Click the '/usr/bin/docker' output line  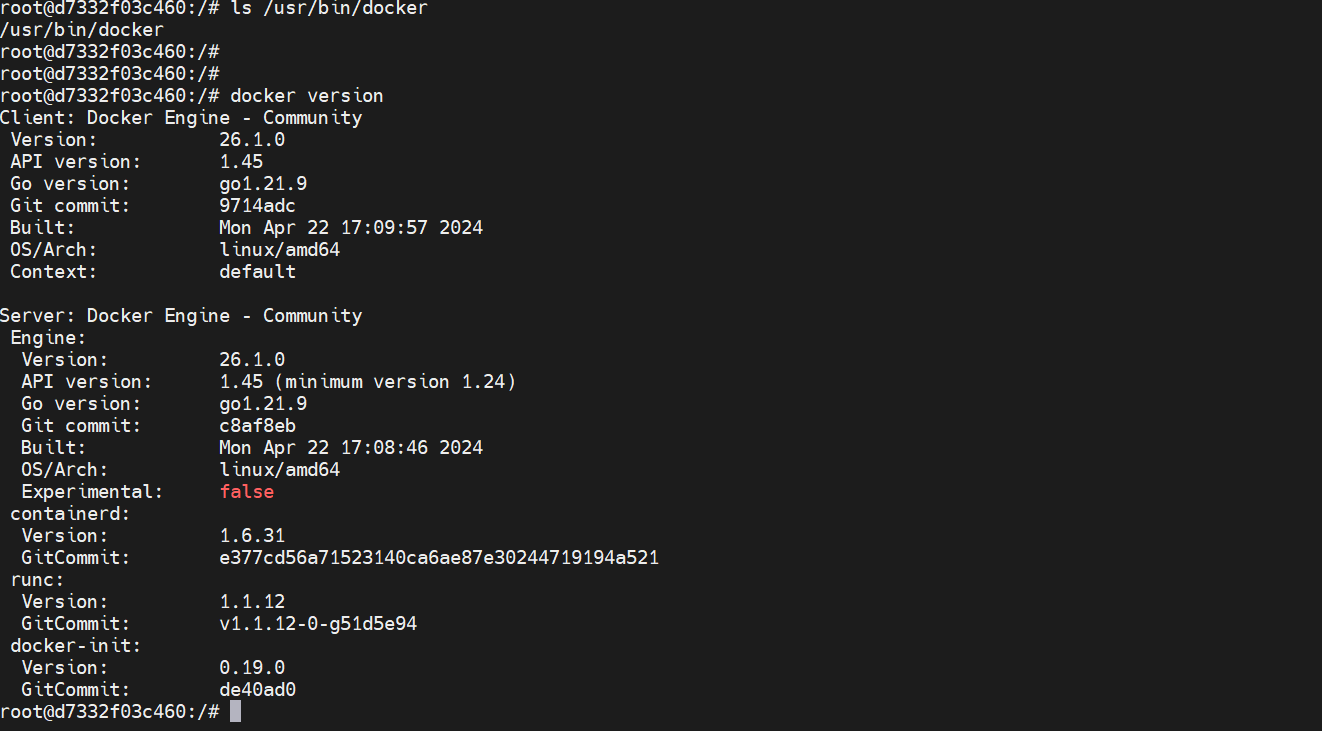pos(82,30)
